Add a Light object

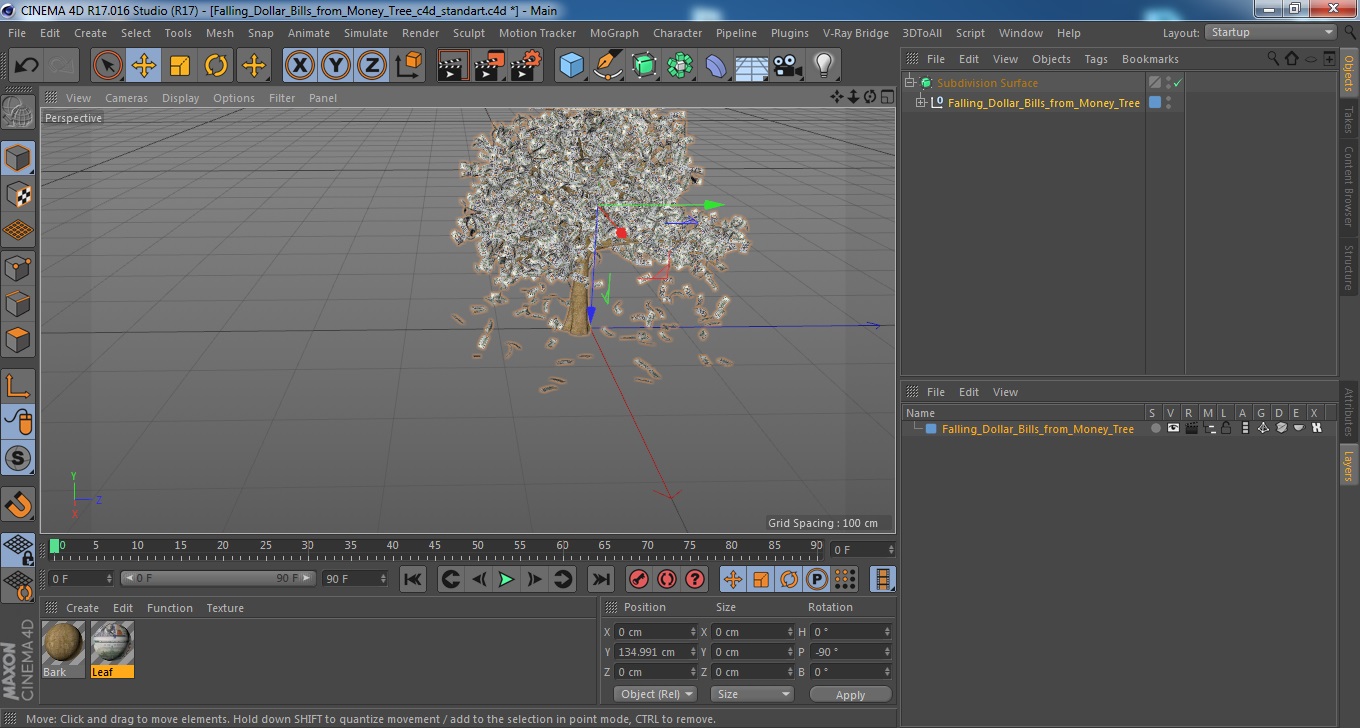tap(824, 66)
